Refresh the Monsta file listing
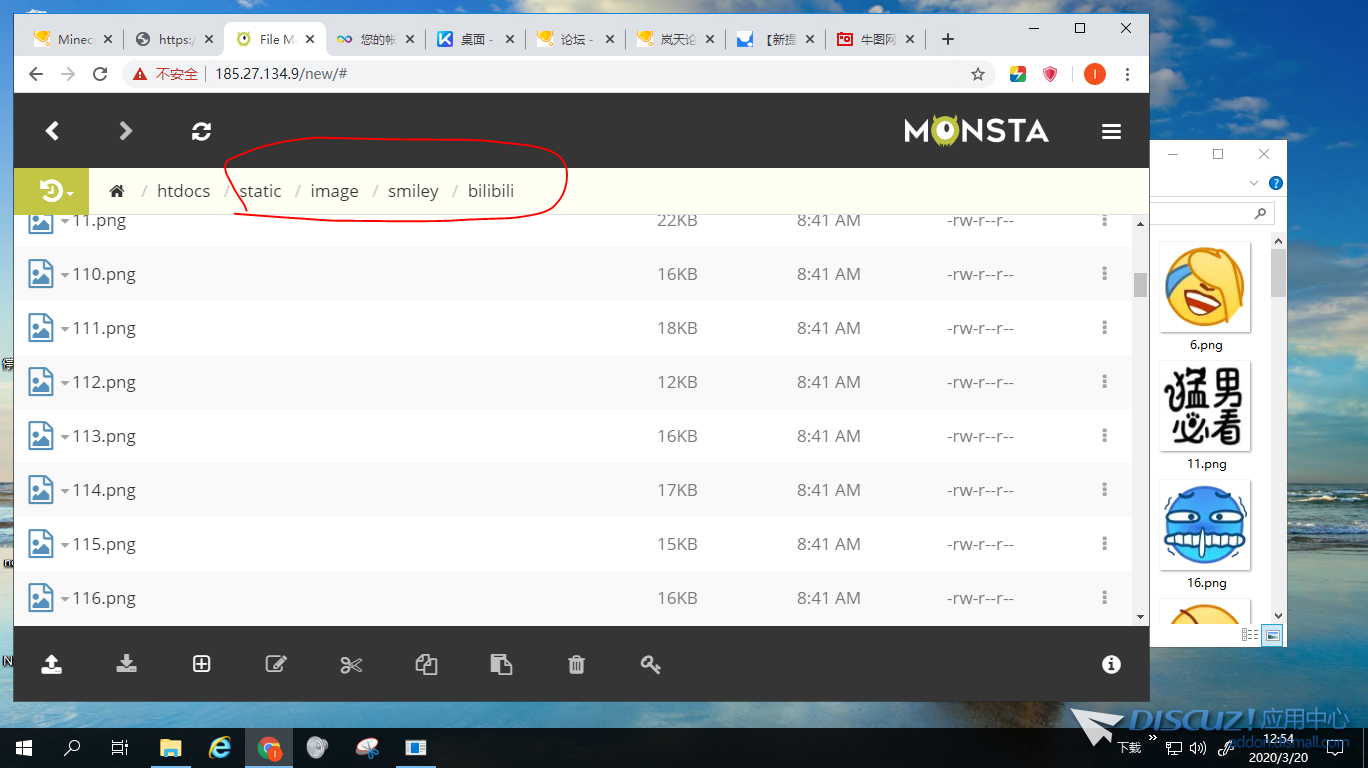The image size is (1368, 768). pyautogui.click(x=202, y=131)
